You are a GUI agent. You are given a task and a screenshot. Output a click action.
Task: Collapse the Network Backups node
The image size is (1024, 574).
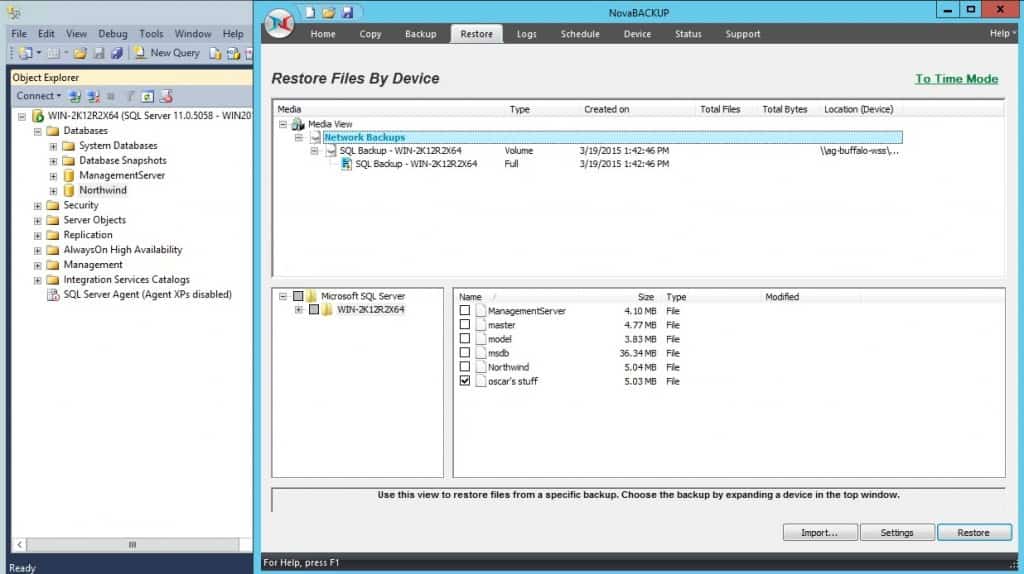pos(298,137)
